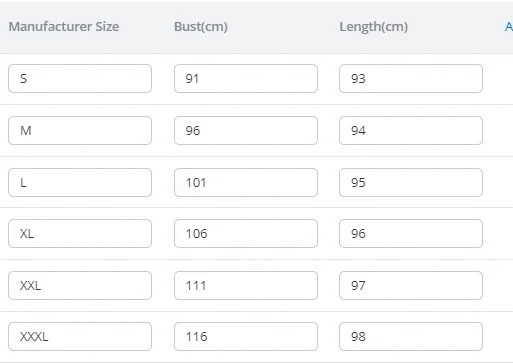Select the size field containing S
The image size is (513, 364).
80,79
